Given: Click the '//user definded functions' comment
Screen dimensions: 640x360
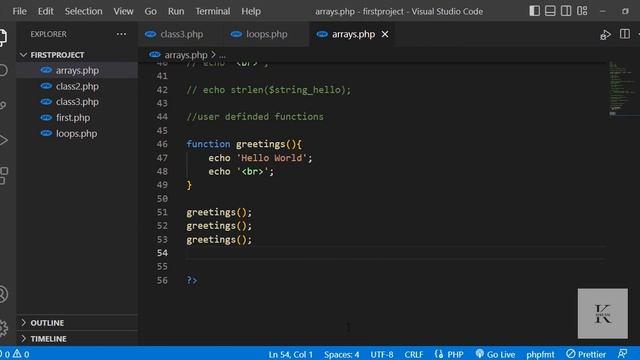Looking at the screenshot, I should 255,117.
